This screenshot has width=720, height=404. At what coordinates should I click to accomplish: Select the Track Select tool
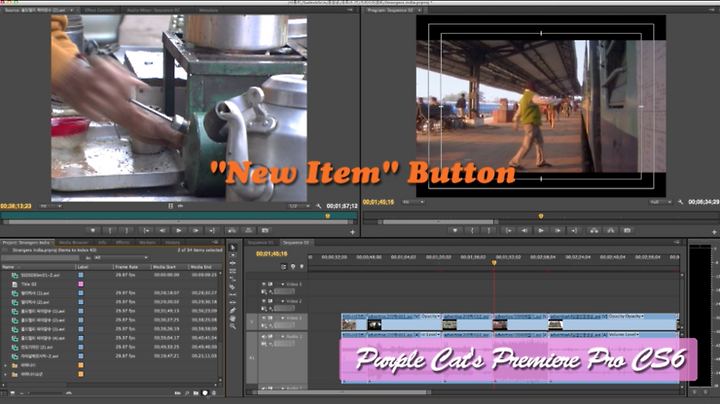pos(233,255)
